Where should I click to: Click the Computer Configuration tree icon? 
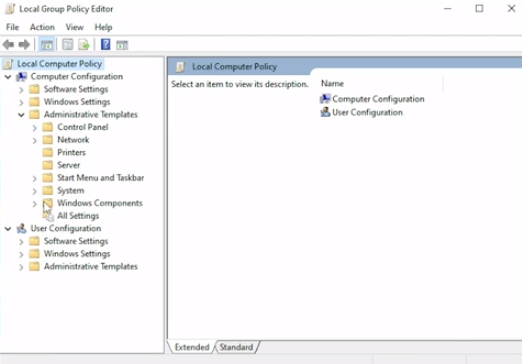point(22,77)
